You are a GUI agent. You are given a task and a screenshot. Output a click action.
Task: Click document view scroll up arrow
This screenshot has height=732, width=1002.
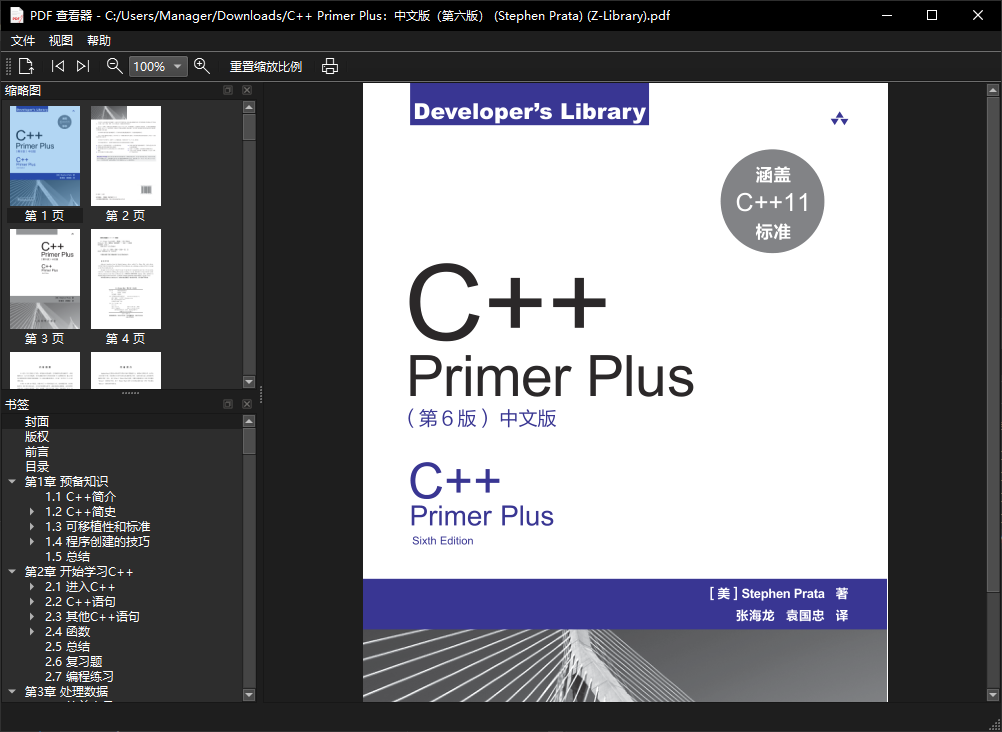click(992, 90)
